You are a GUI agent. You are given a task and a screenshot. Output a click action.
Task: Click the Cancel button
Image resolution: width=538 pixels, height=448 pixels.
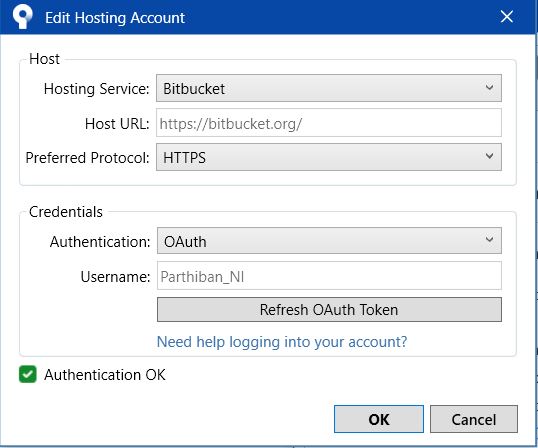point(473,419)
